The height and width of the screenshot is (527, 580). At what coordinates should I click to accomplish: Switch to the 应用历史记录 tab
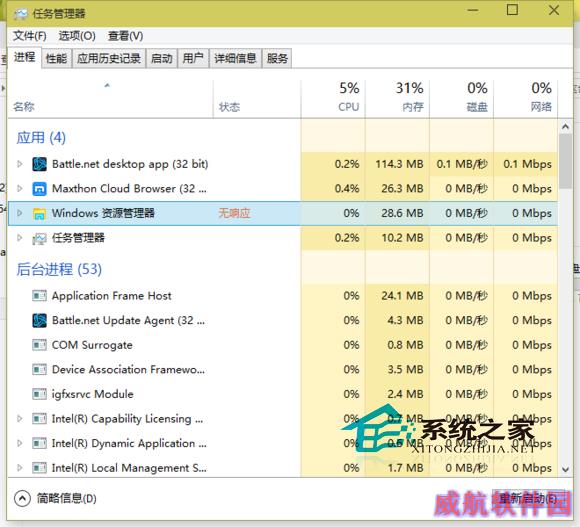[x=109, y=58]
